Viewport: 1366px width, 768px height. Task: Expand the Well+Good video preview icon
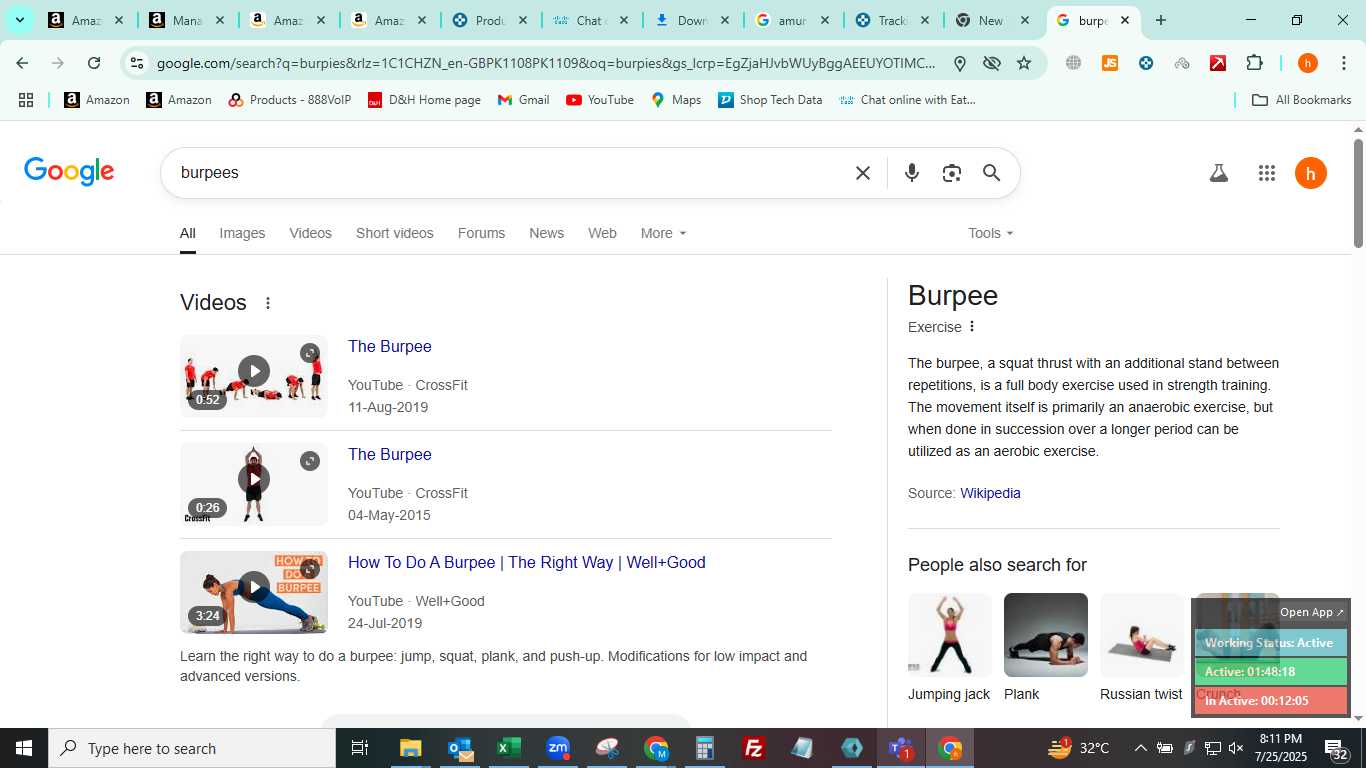(310, 569)
